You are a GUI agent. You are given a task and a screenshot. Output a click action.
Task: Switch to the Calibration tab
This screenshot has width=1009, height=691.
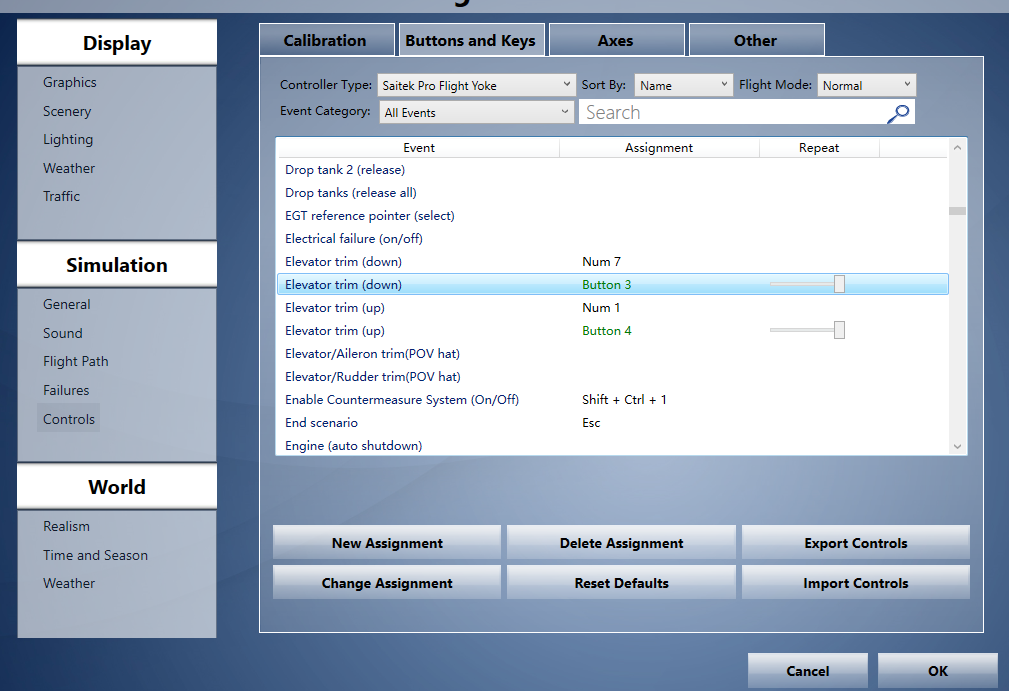tap(325, 41)
